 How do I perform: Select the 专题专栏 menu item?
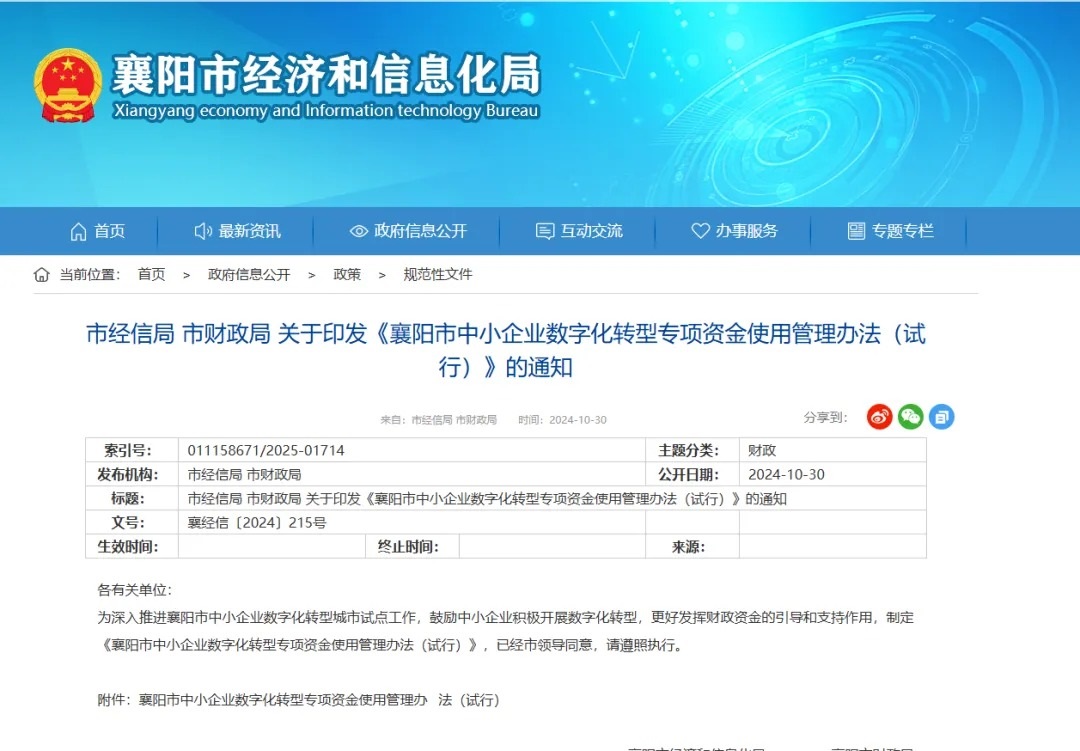point(902,231)
